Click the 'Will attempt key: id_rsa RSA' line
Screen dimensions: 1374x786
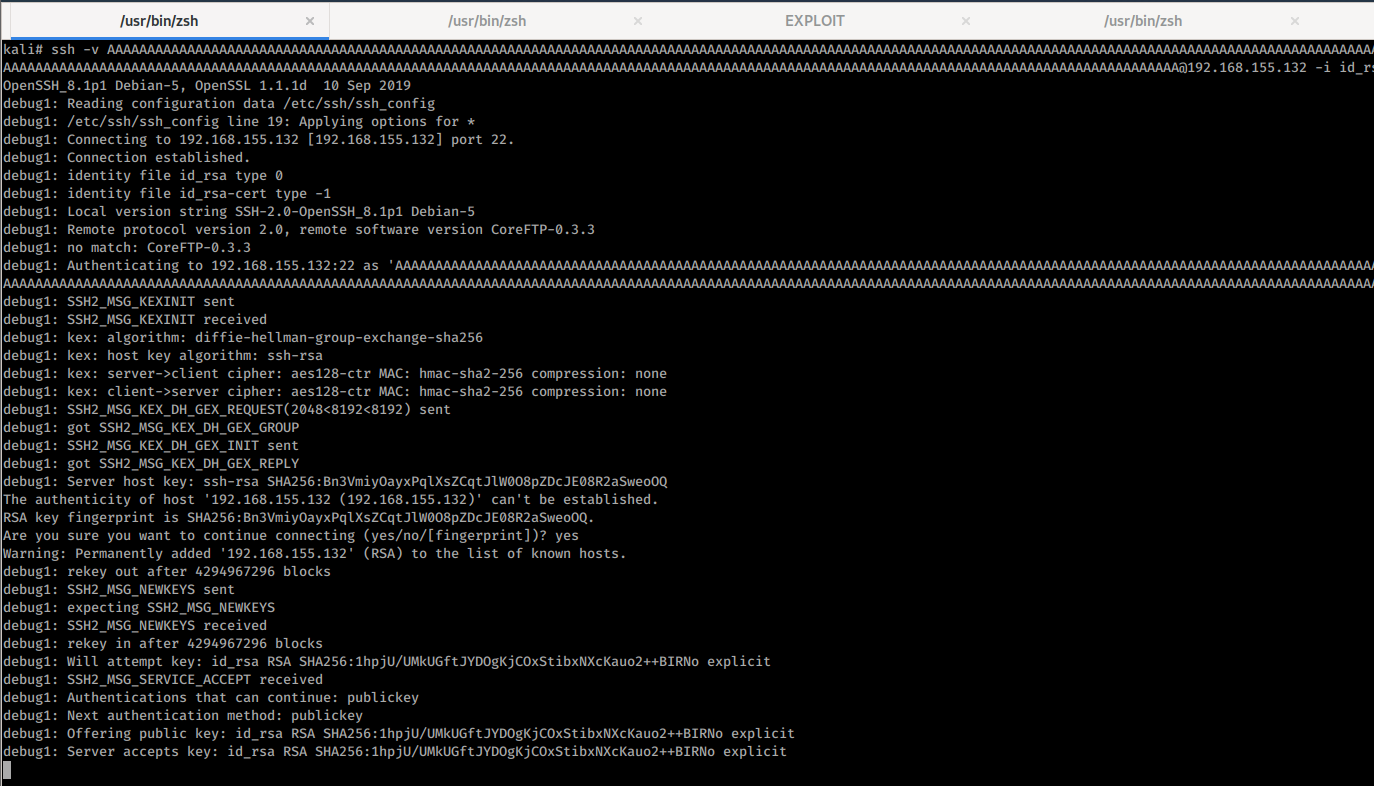pyautogui.click(x=387, y=661)
